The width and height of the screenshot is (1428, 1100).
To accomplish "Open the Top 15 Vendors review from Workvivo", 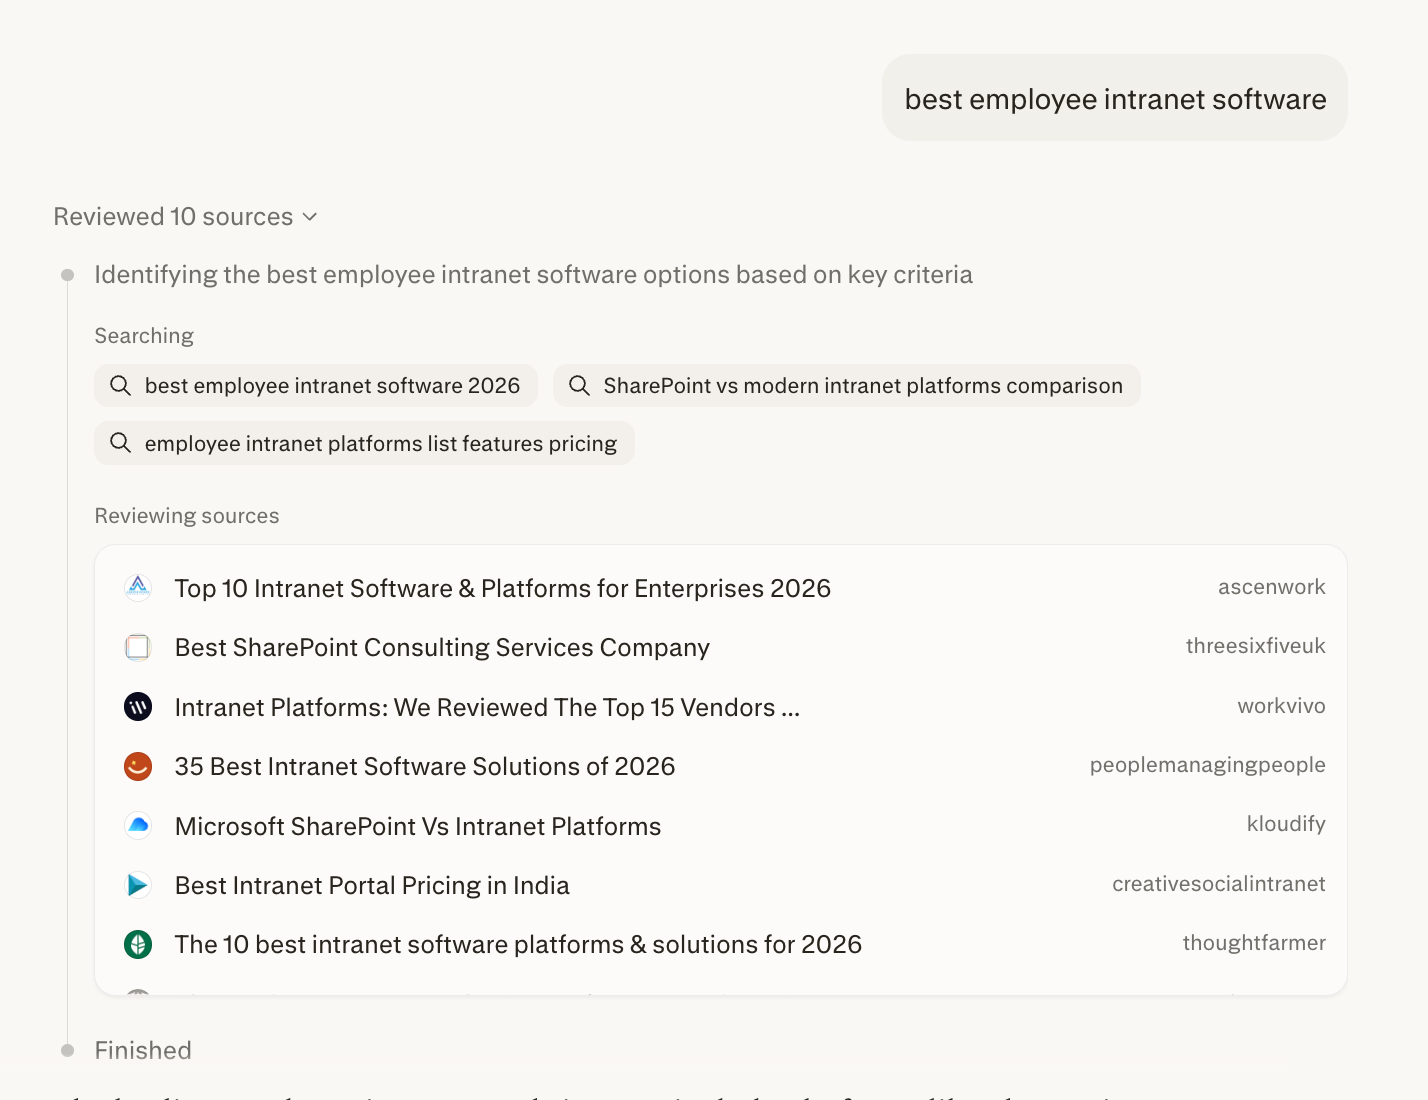I will point(487,707).
